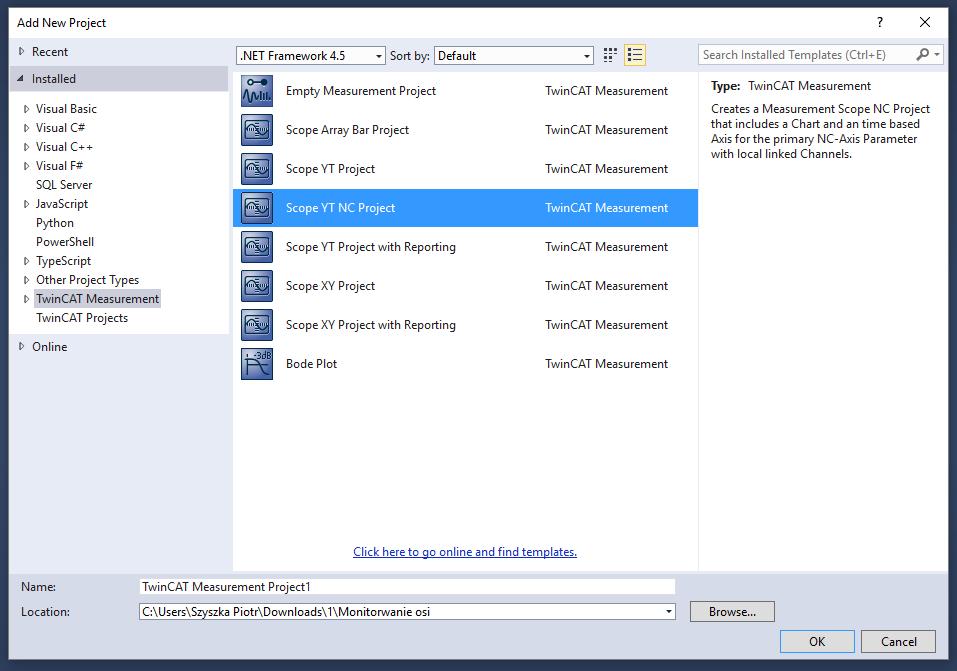This screenshot has height=671, width=957.
Task: Expand the Other Project Types node
Action: click(x=26, y=280)
